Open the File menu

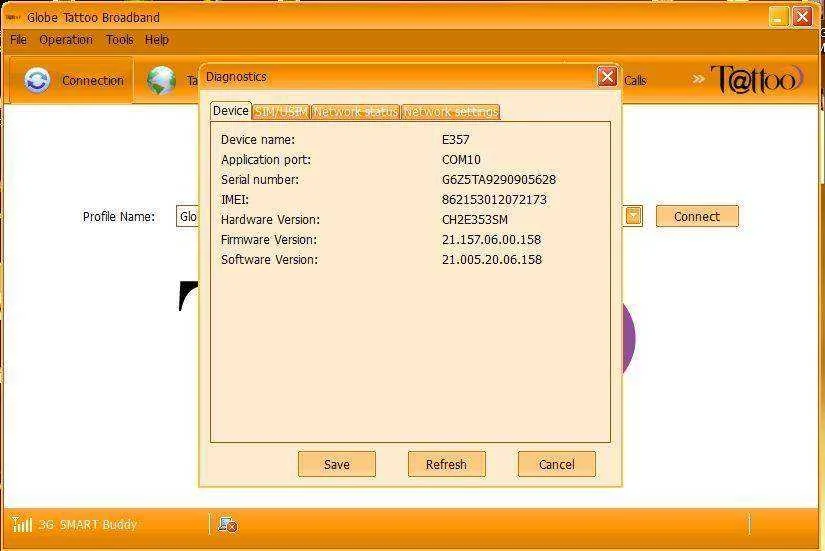click(18, 40)
